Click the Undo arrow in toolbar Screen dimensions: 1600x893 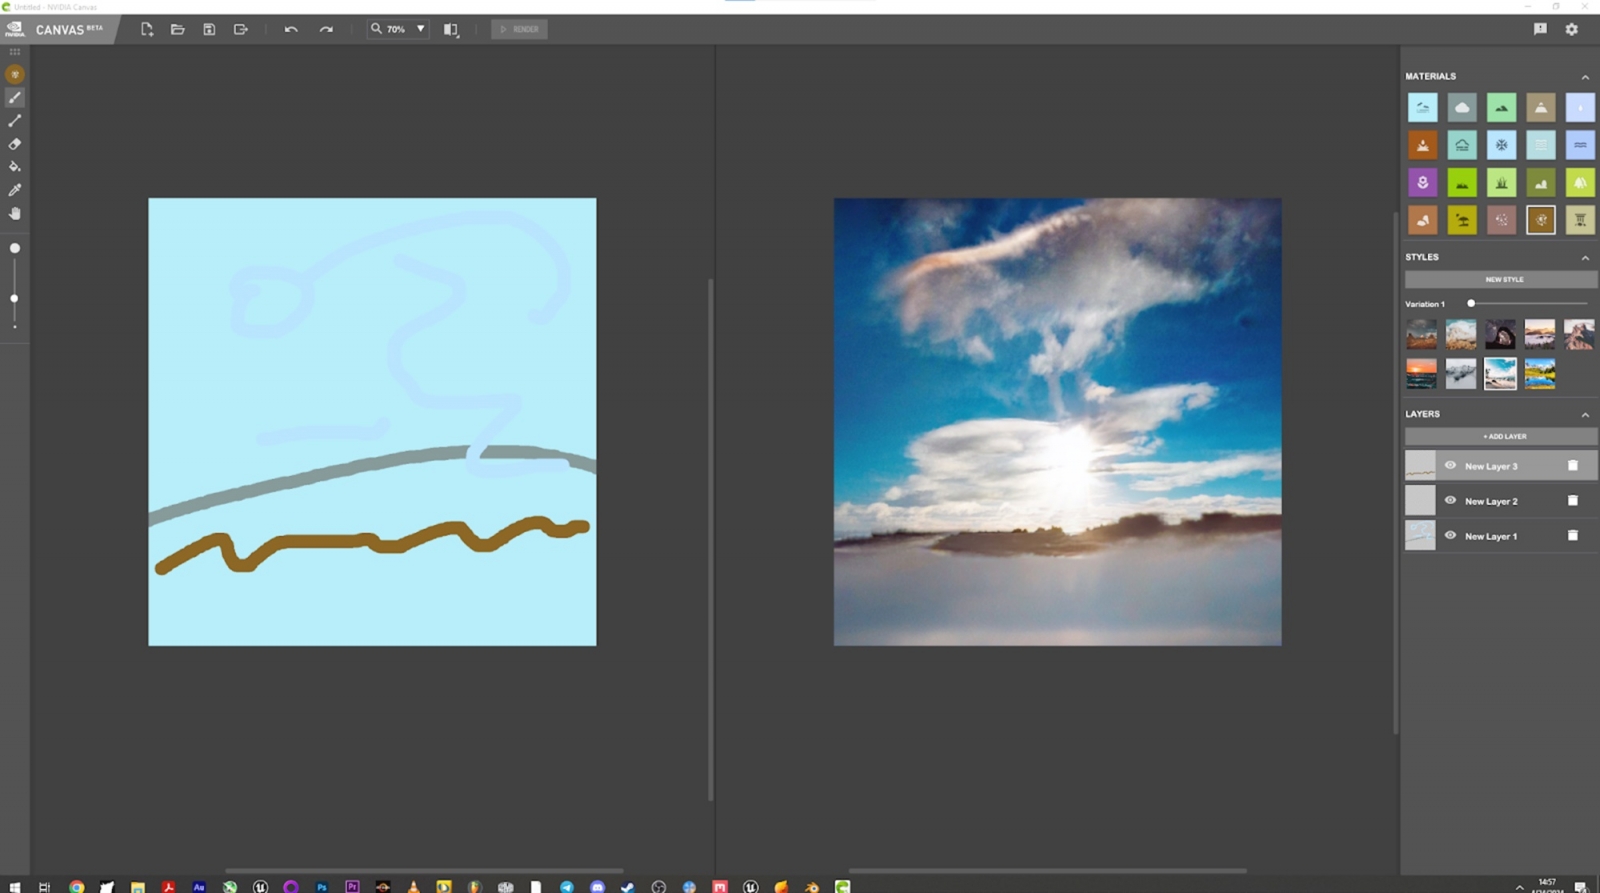(x=291, y=30)
